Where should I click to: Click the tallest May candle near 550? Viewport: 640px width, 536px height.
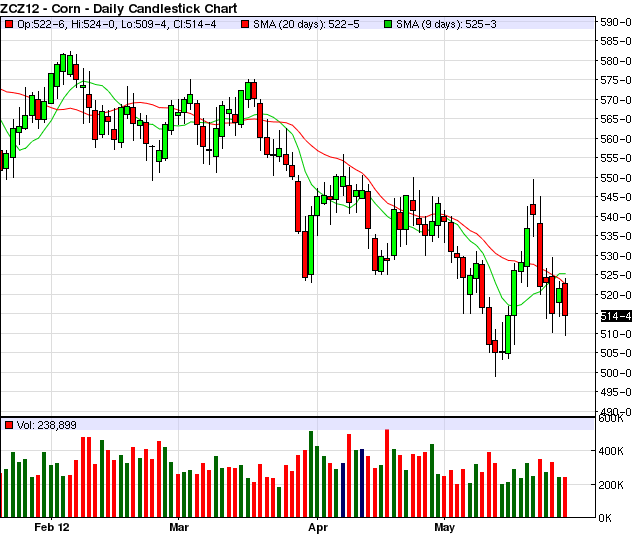(x=533, y=209)
